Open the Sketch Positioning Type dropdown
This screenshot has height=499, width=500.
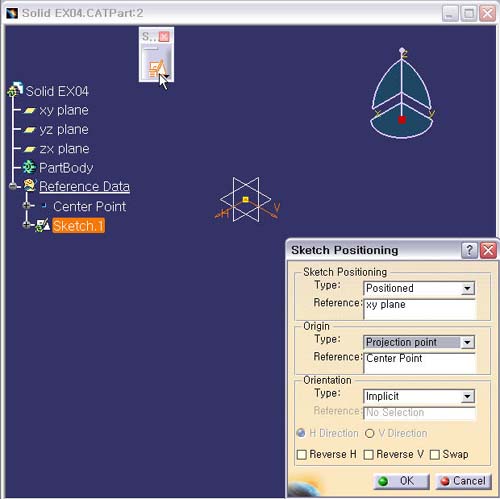[x=467, y=288]
